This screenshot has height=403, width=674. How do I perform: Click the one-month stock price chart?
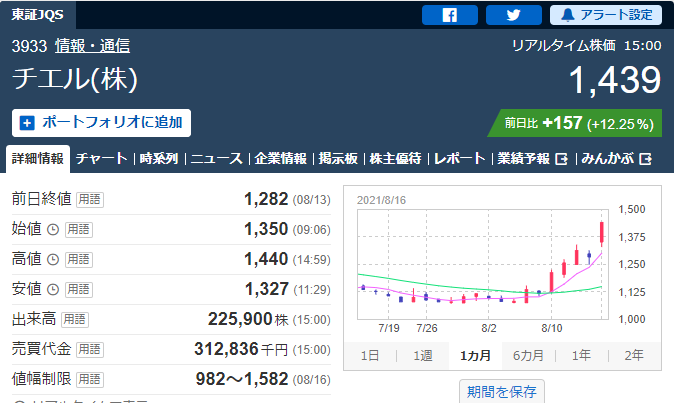480,263
